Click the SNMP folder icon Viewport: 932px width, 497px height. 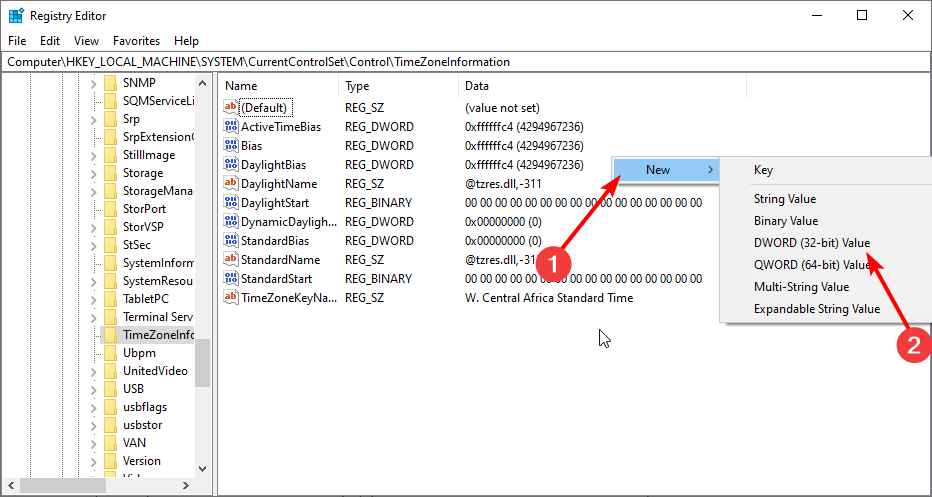[x=110, y=83]
